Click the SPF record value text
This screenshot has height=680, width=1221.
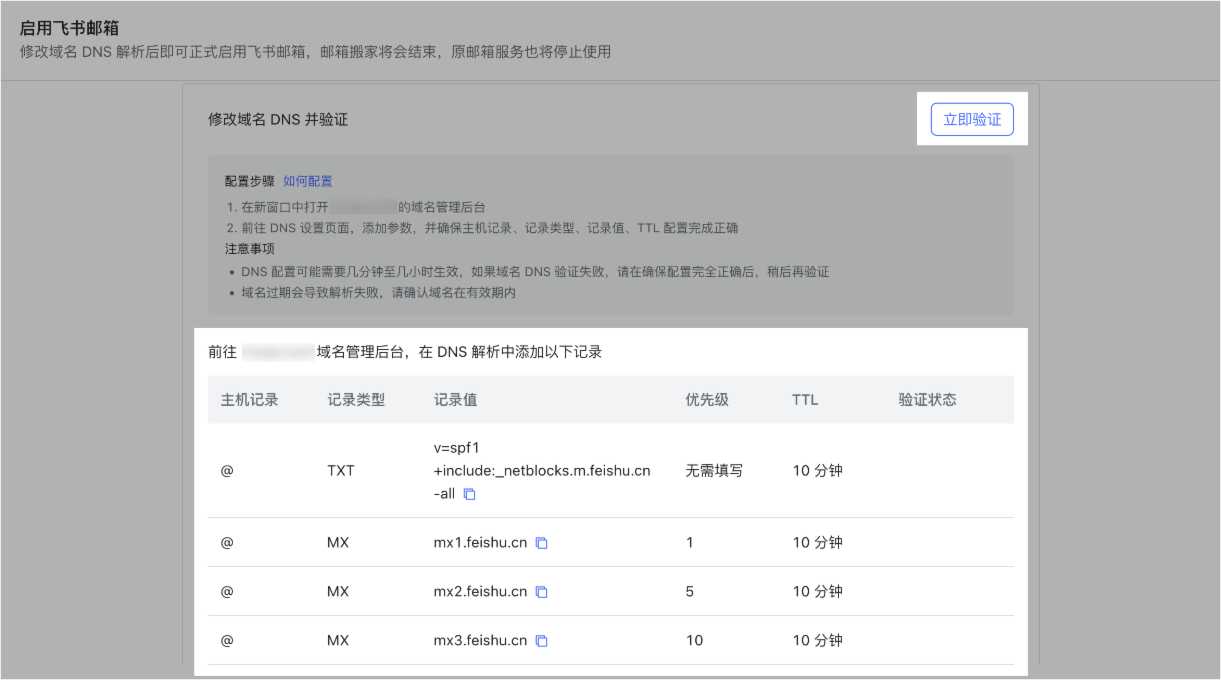[542, 470]
